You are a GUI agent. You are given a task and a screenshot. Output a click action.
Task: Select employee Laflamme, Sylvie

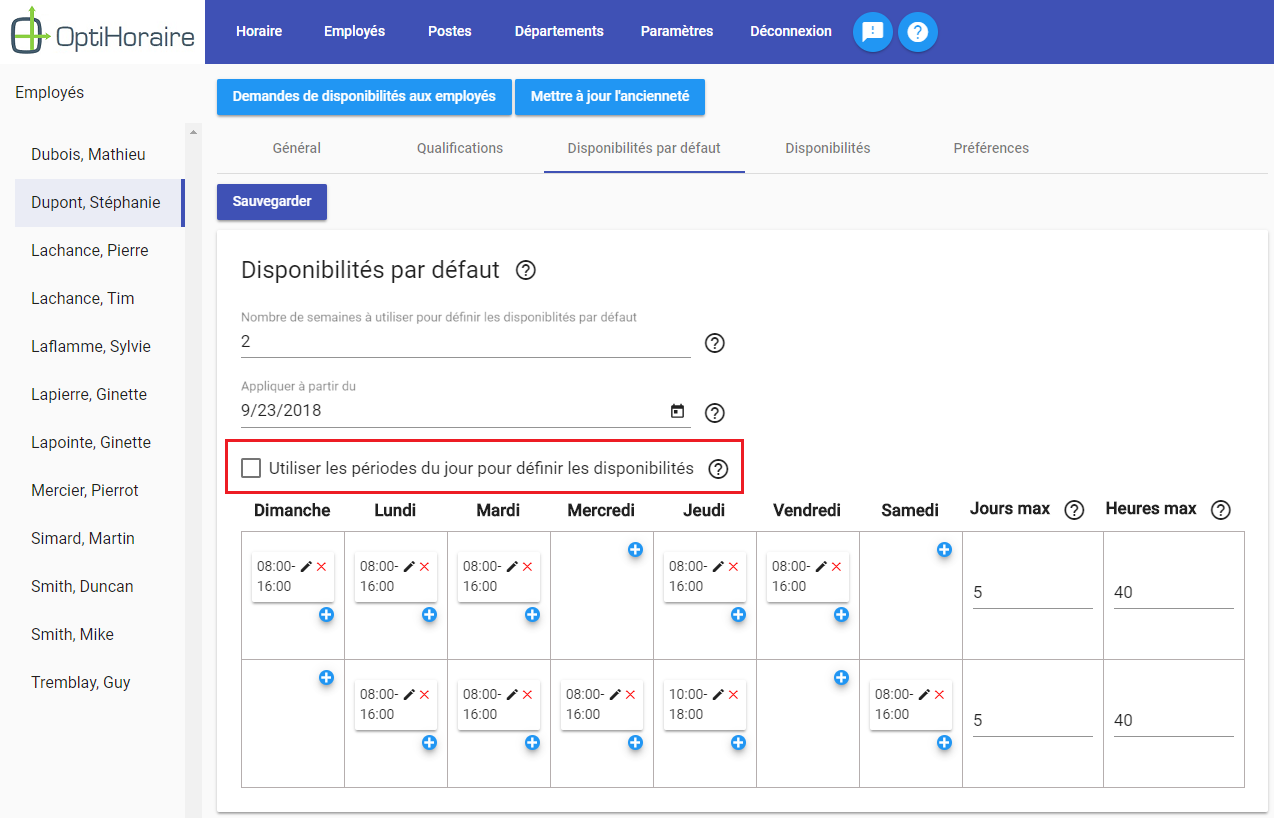point(100,346)
